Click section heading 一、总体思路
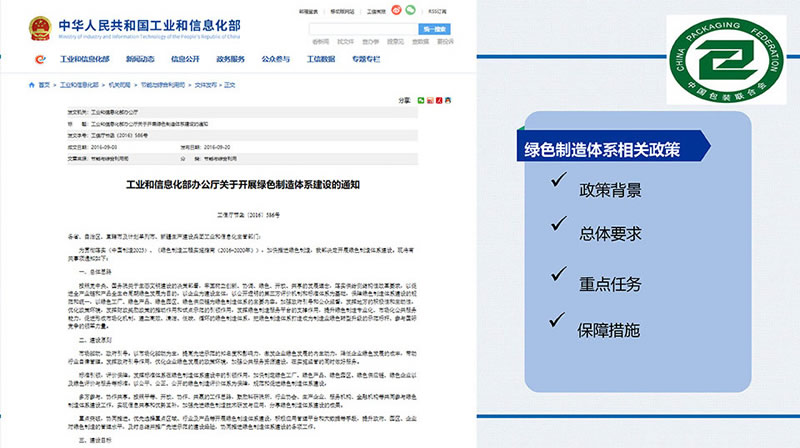Image resolution: width=800 pixels, height=448 pixels. point(95,272)
